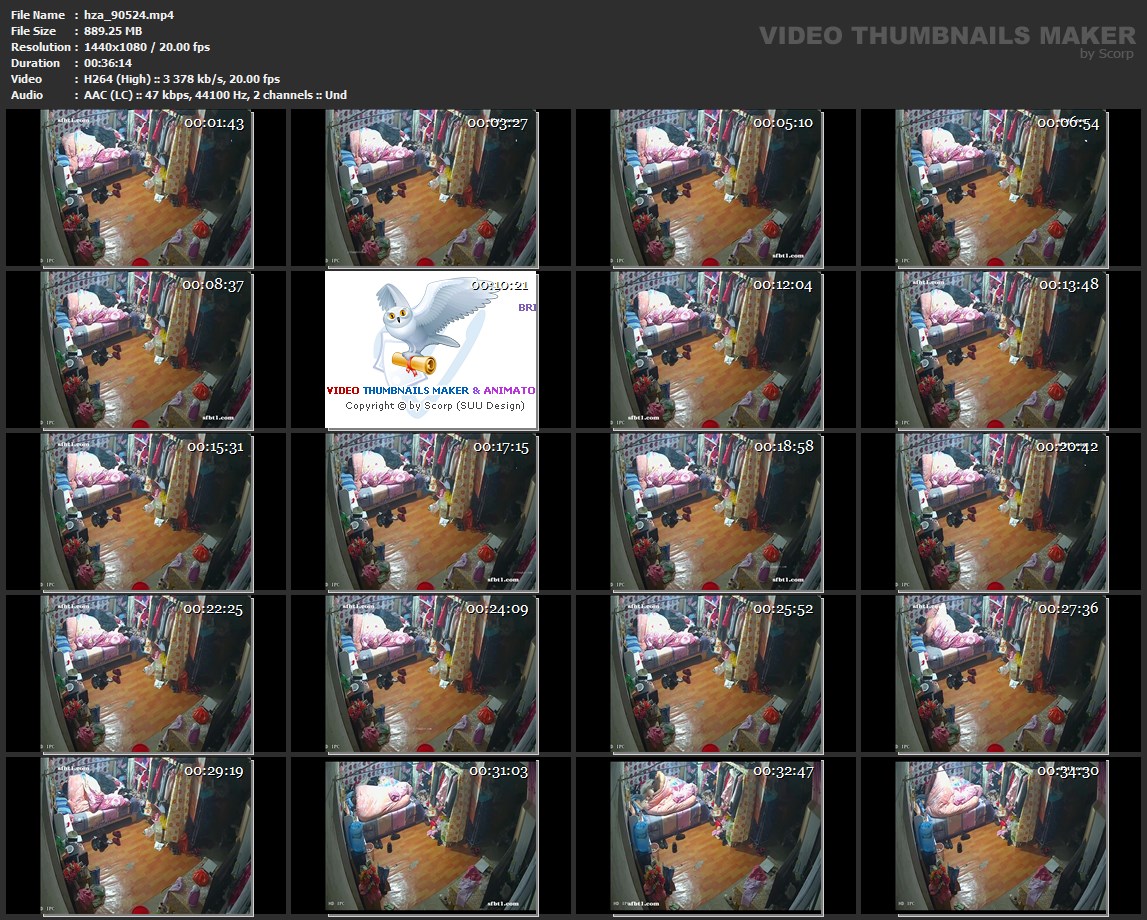Select the frame at 00:31:03

pyautogui.click(x=431, y=836)
